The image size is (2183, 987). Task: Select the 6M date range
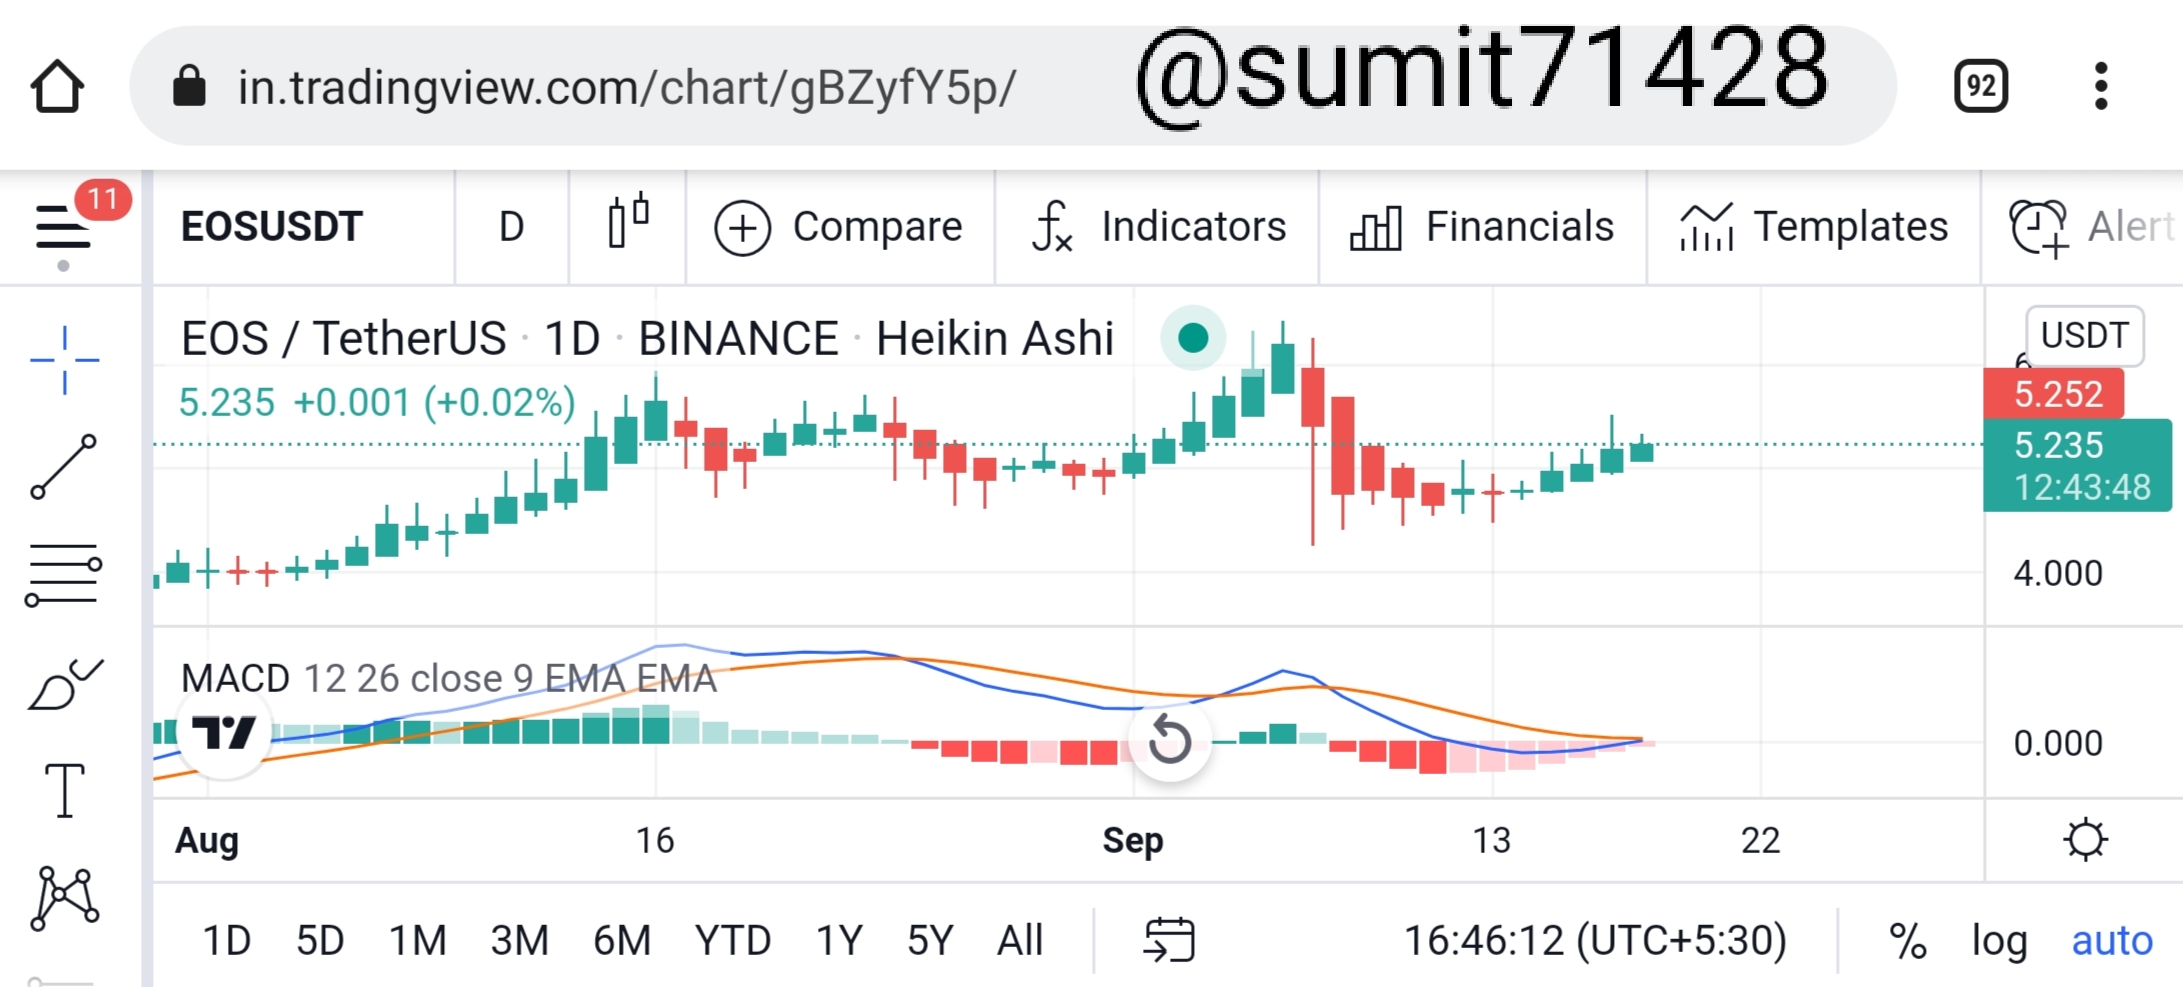point(622,941)
